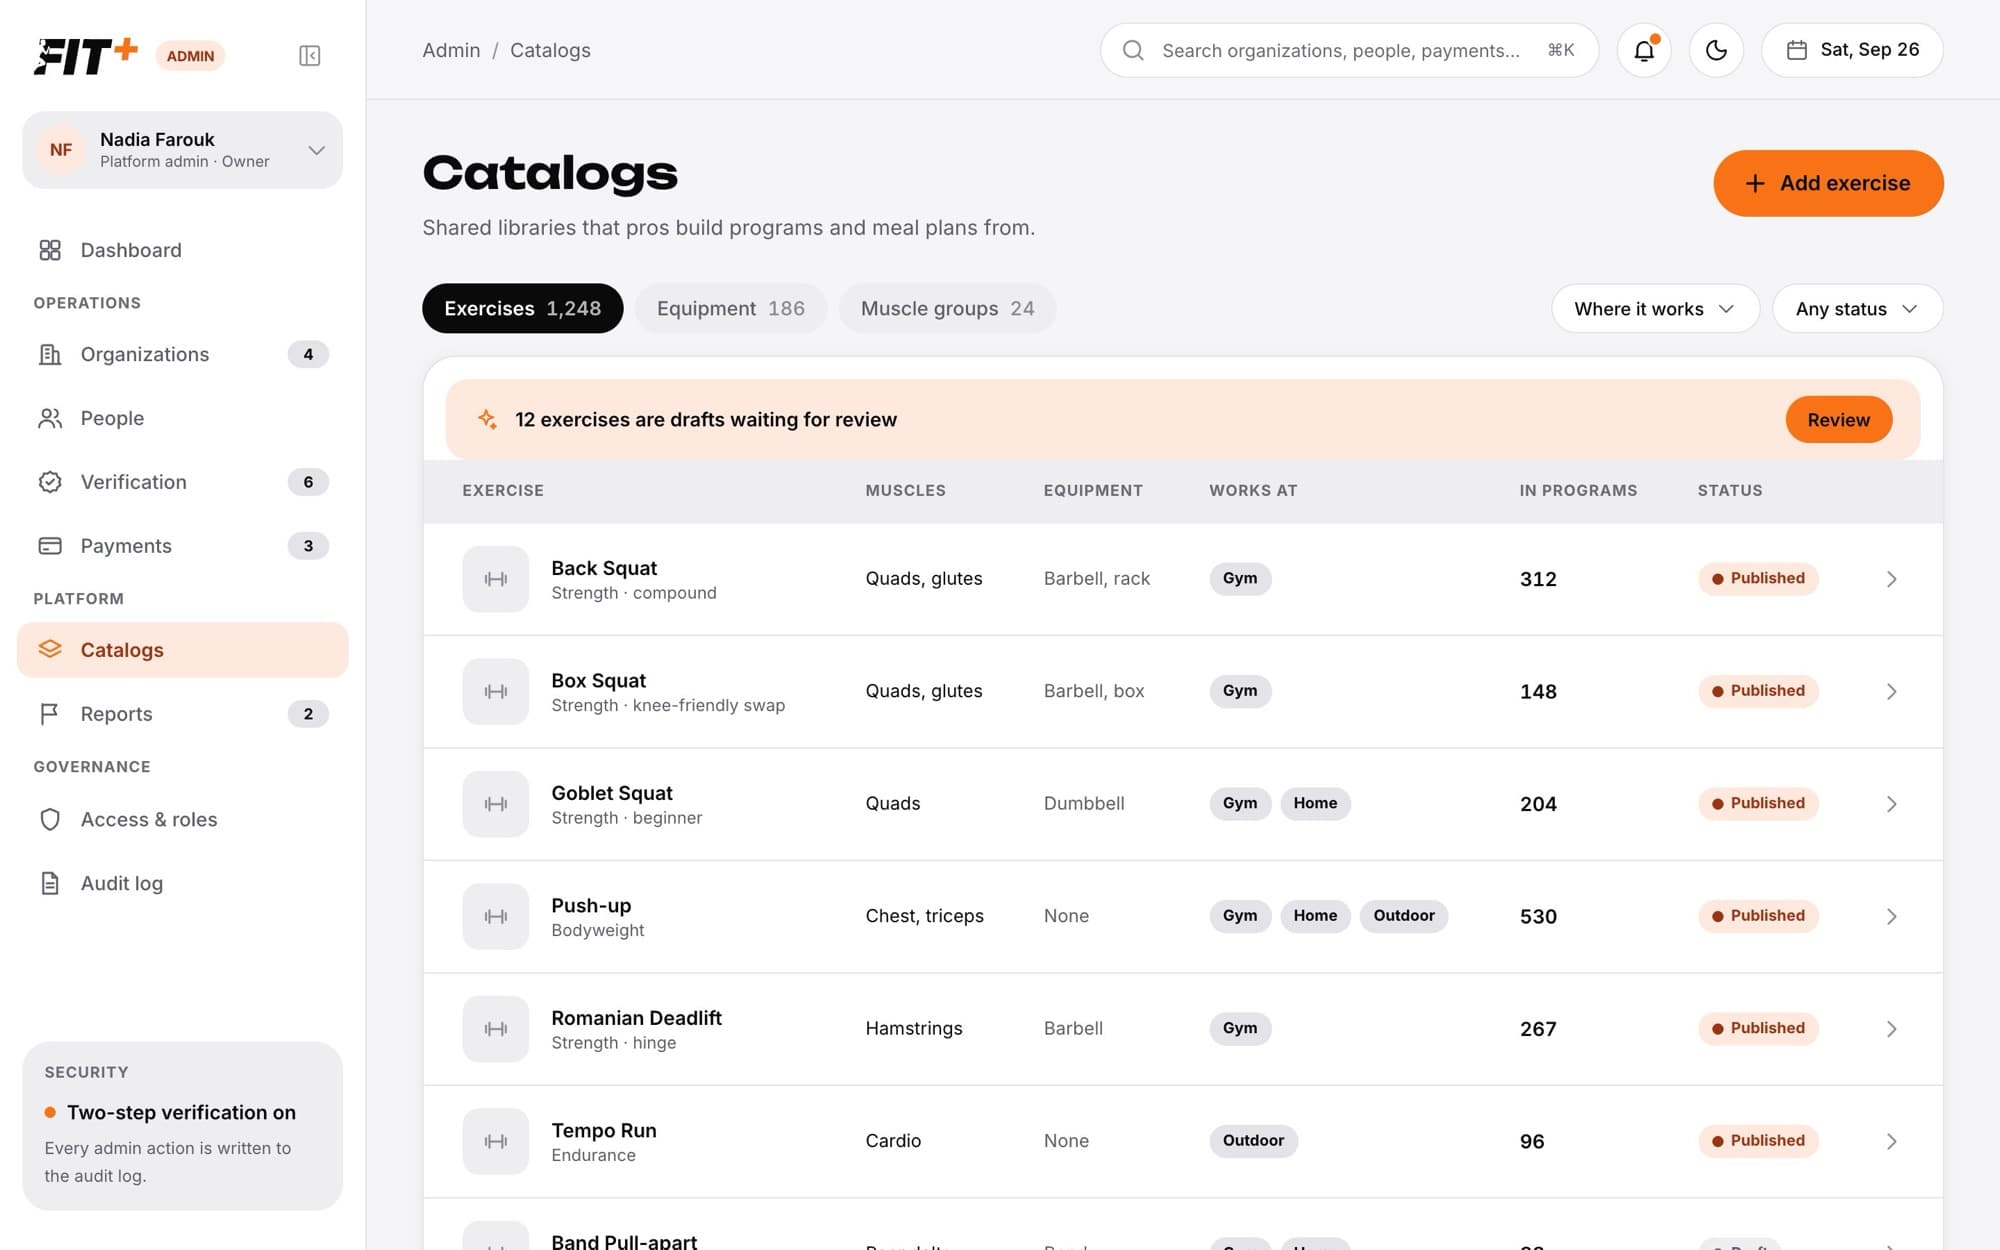Click the Goblet Squat dumbbell icon

pyautogui.click(x=495, y=804)
